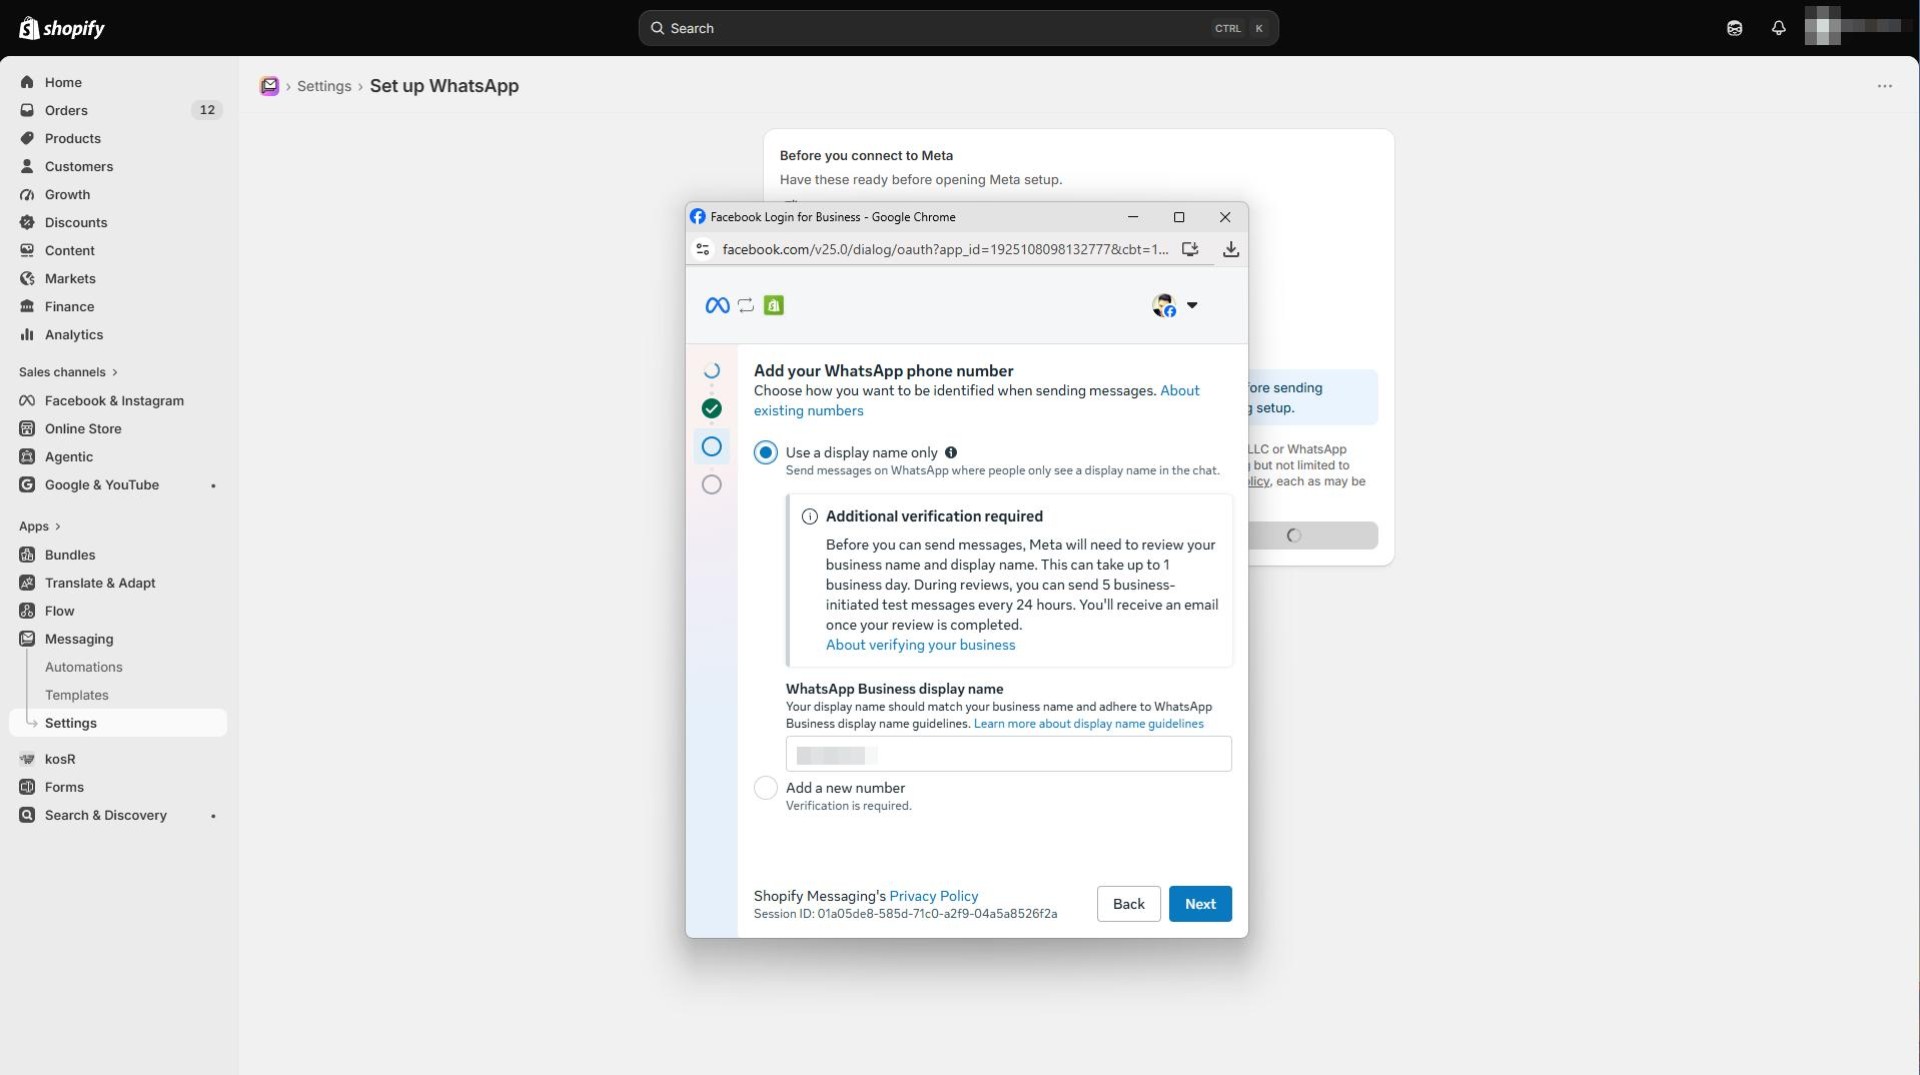Expand the Facebook profile dropdown arrow
The image size is (1920, 1075).
click(x=1192, y=305)
